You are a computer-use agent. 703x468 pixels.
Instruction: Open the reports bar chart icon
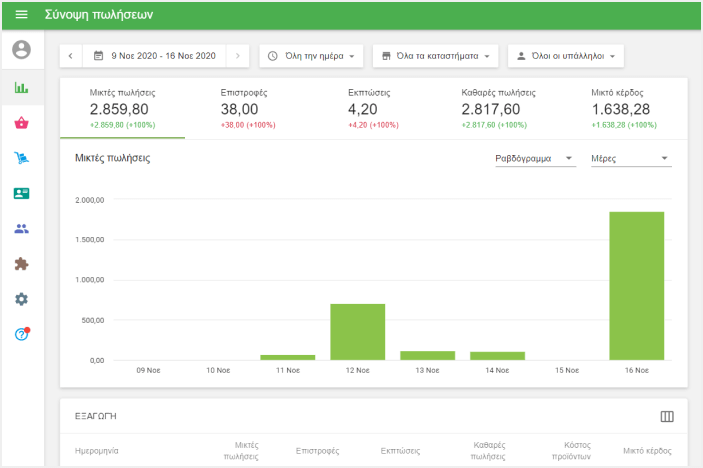[21, 87]
